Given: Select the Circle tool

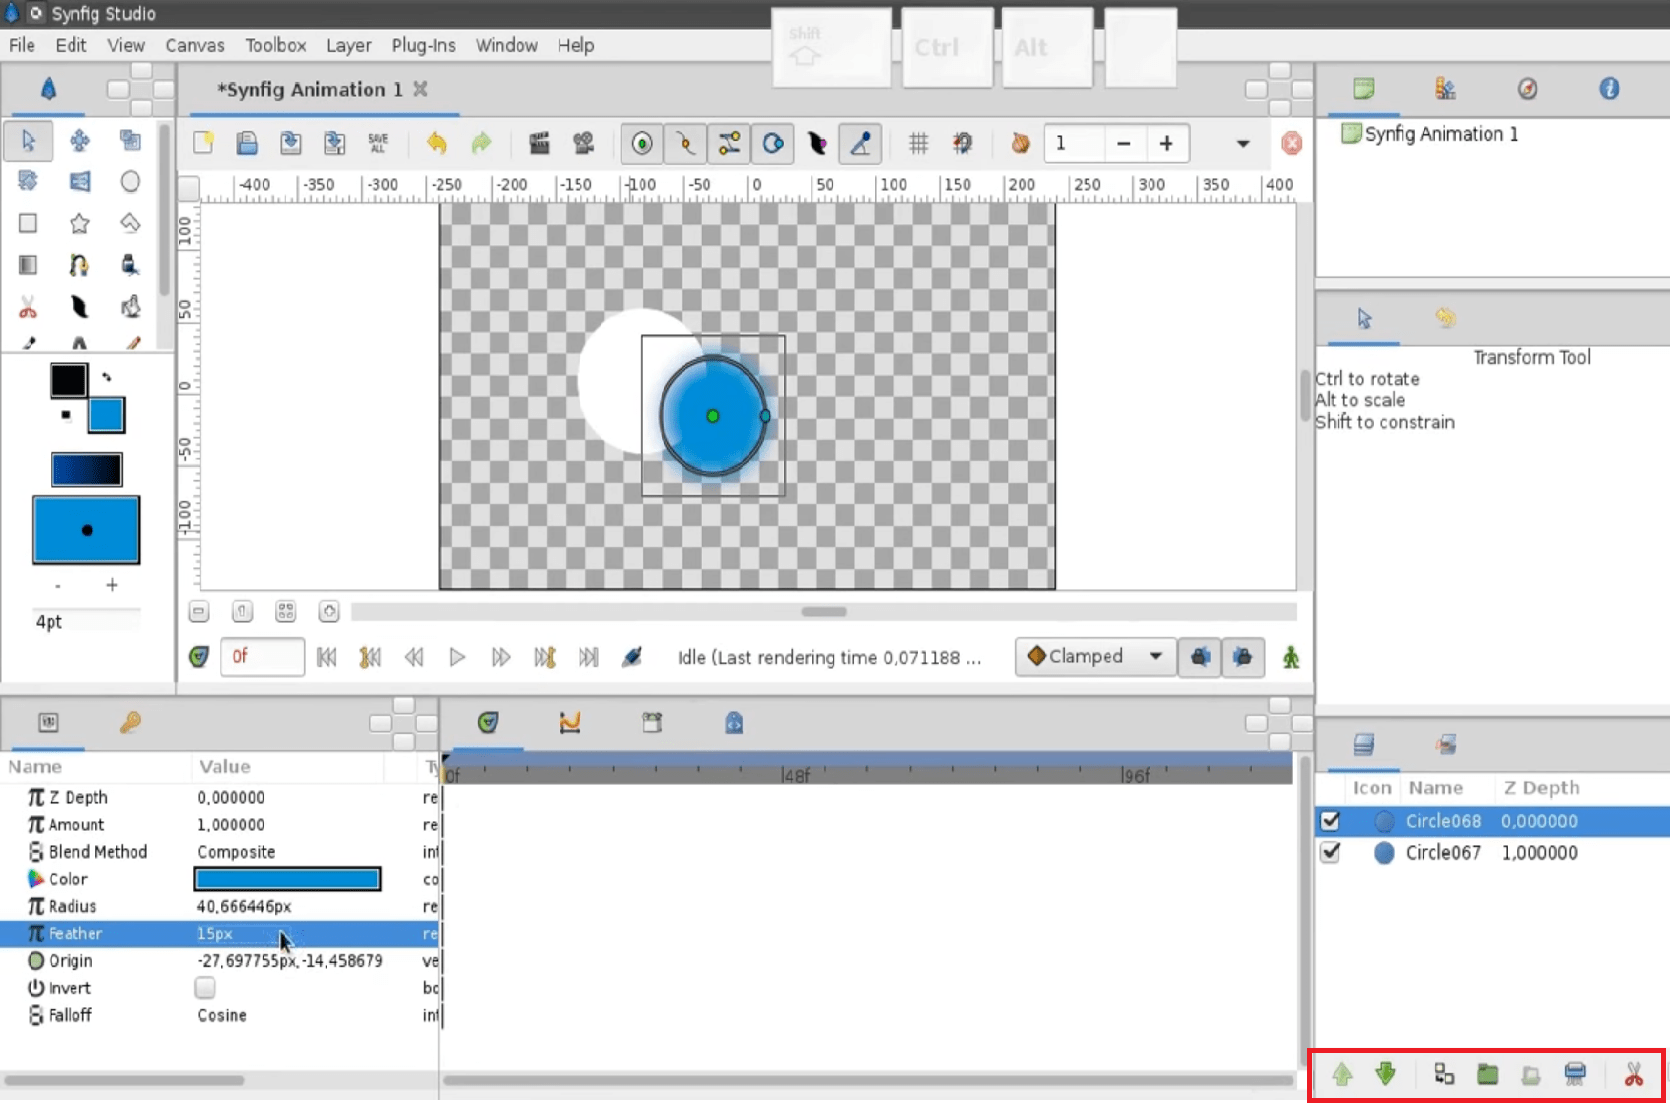Looking at the screenshot, I should 131,181.
